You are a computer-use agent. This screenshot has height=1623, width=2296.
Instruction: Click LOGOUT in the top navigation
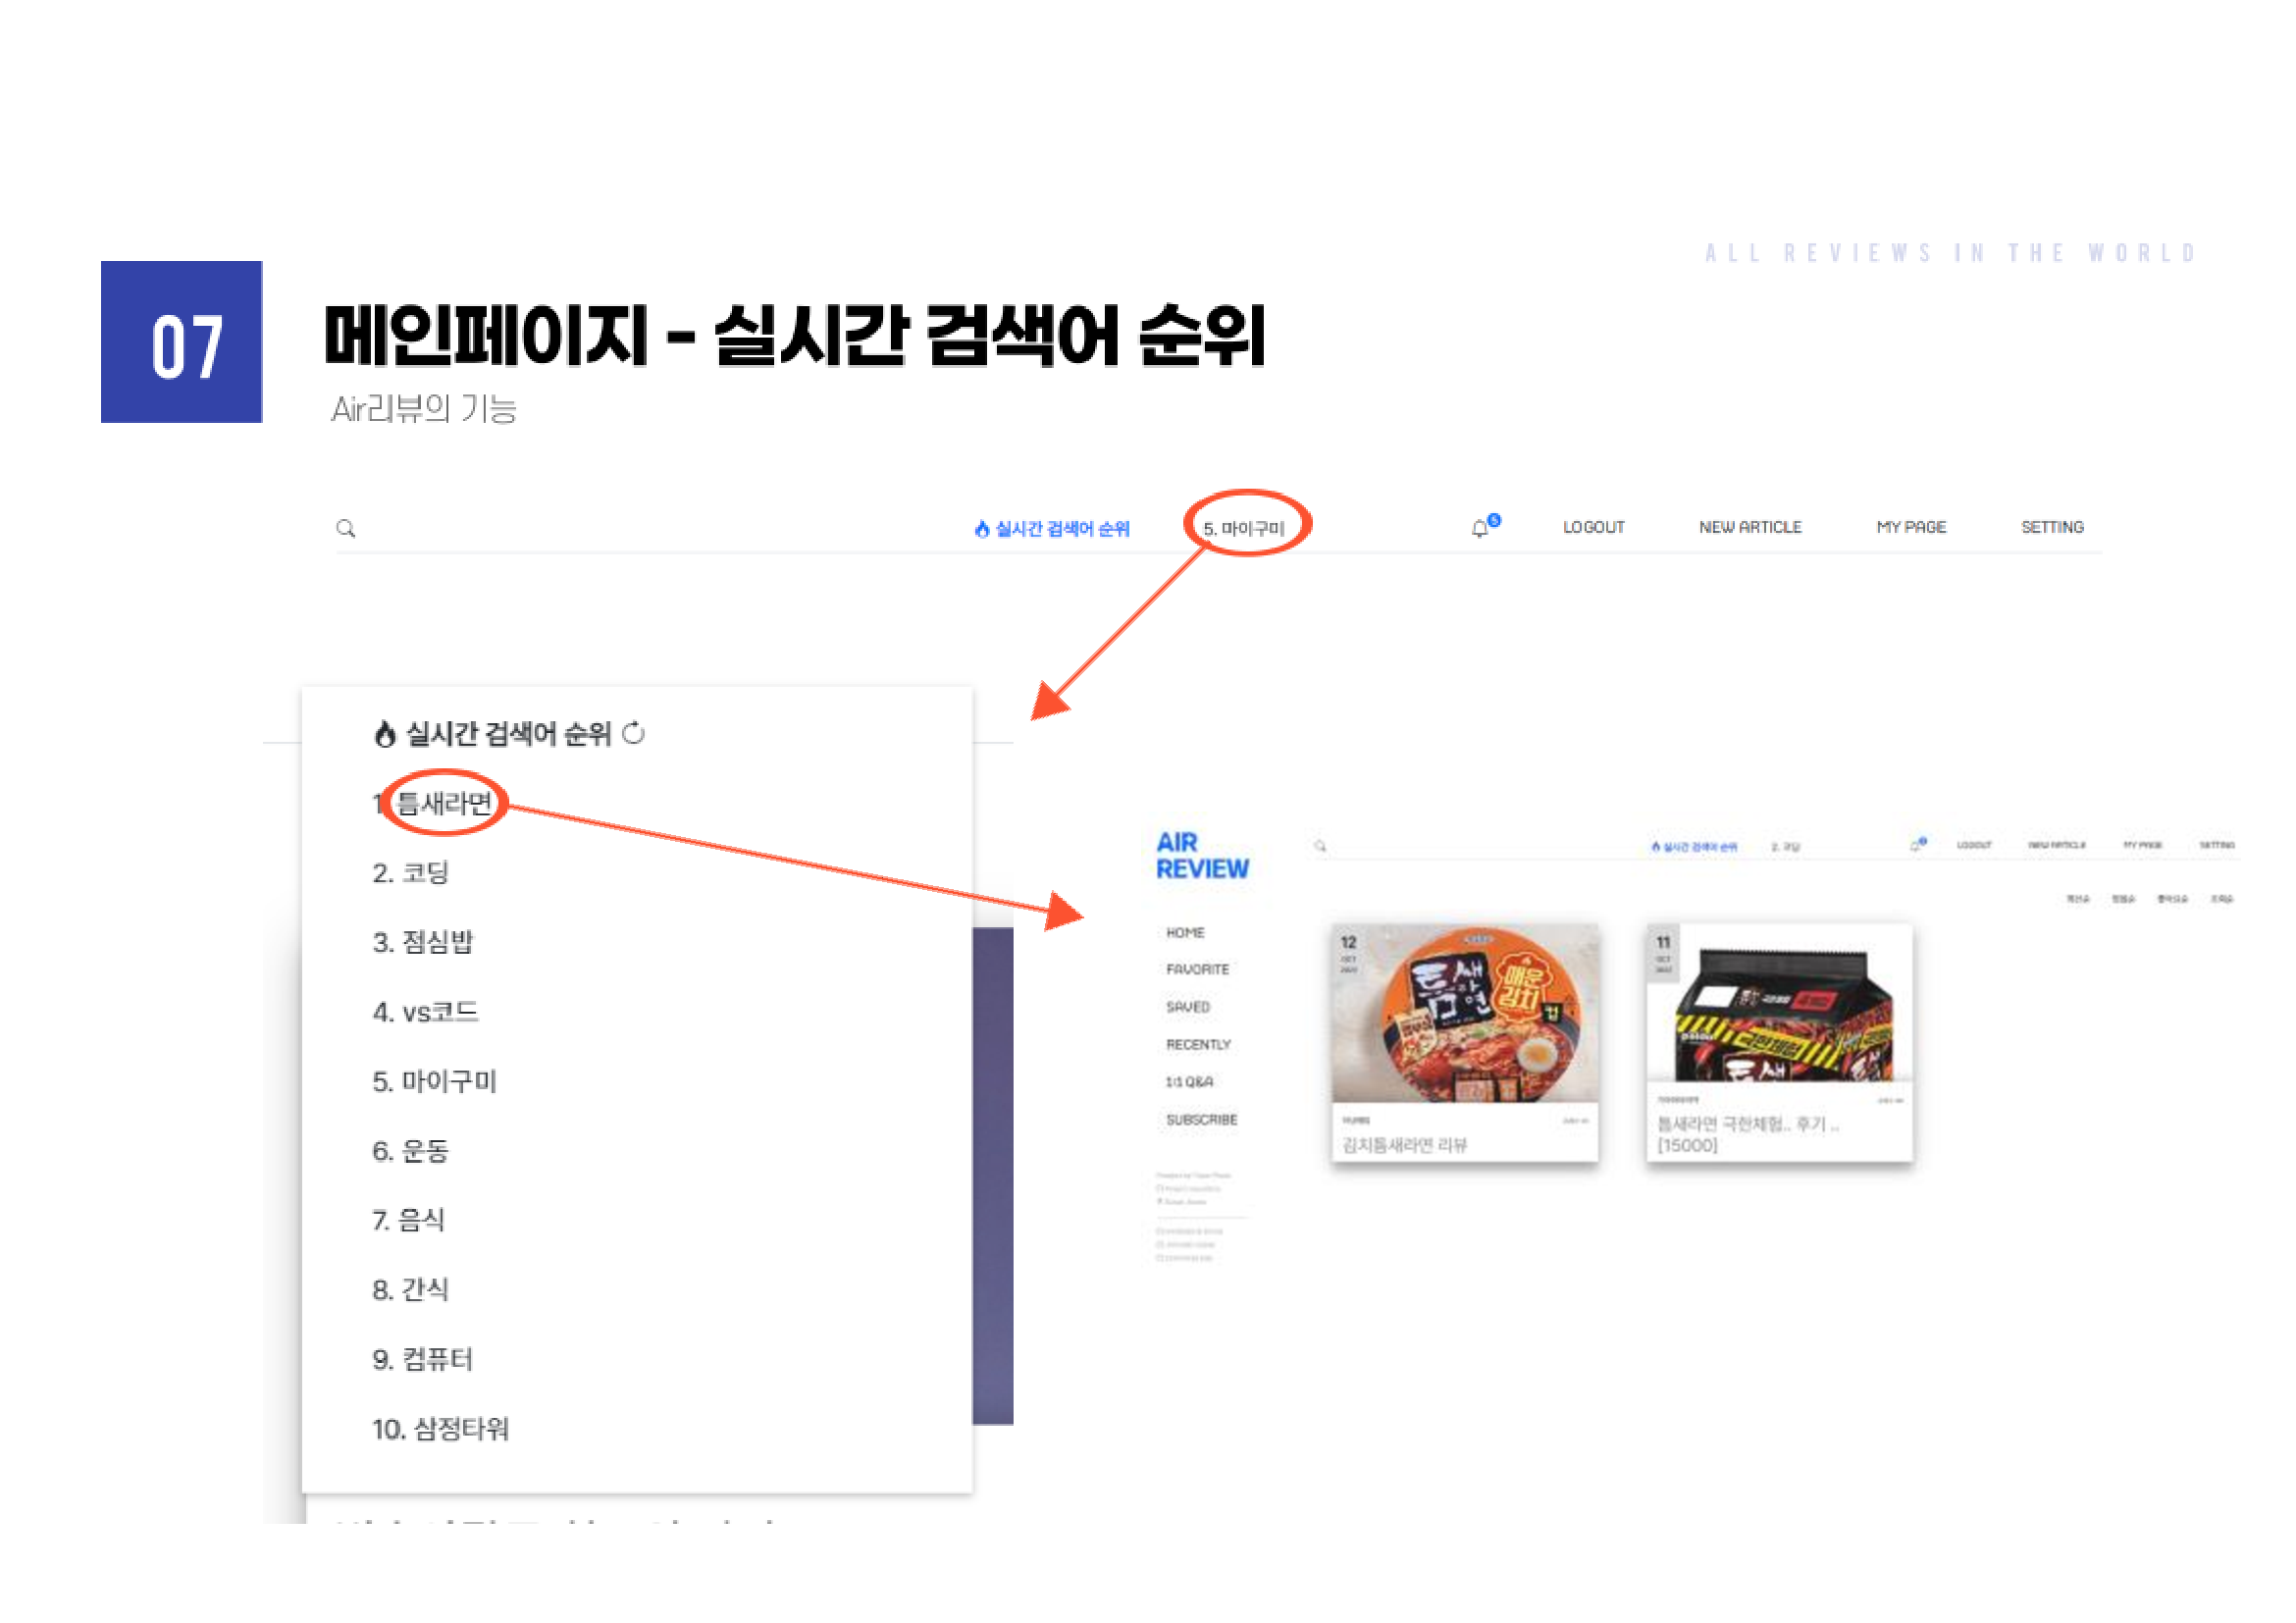1594,527
